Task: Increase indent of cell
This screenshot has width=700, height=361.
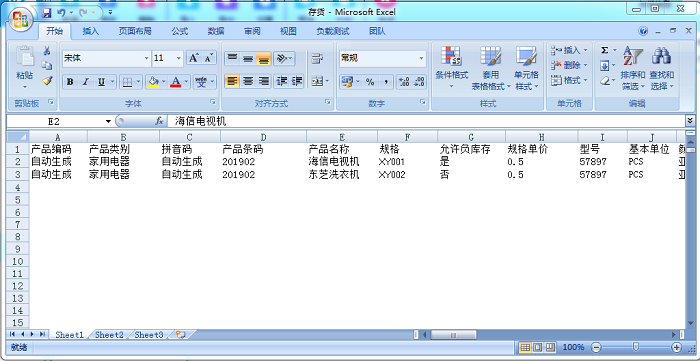Action: coord(297,81)
